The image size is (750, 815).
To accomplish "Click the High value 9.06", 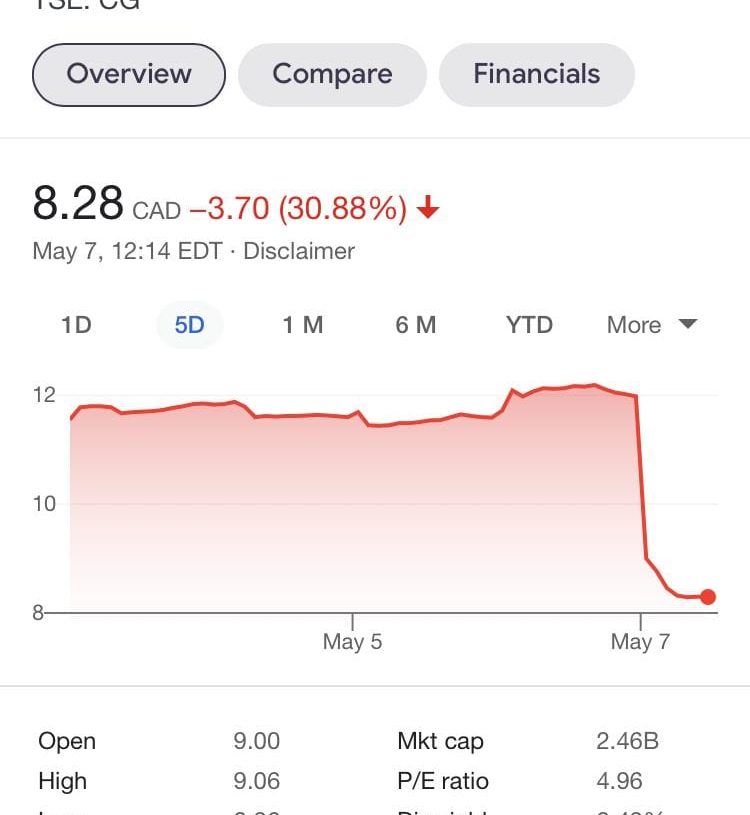I will (256, 781).
